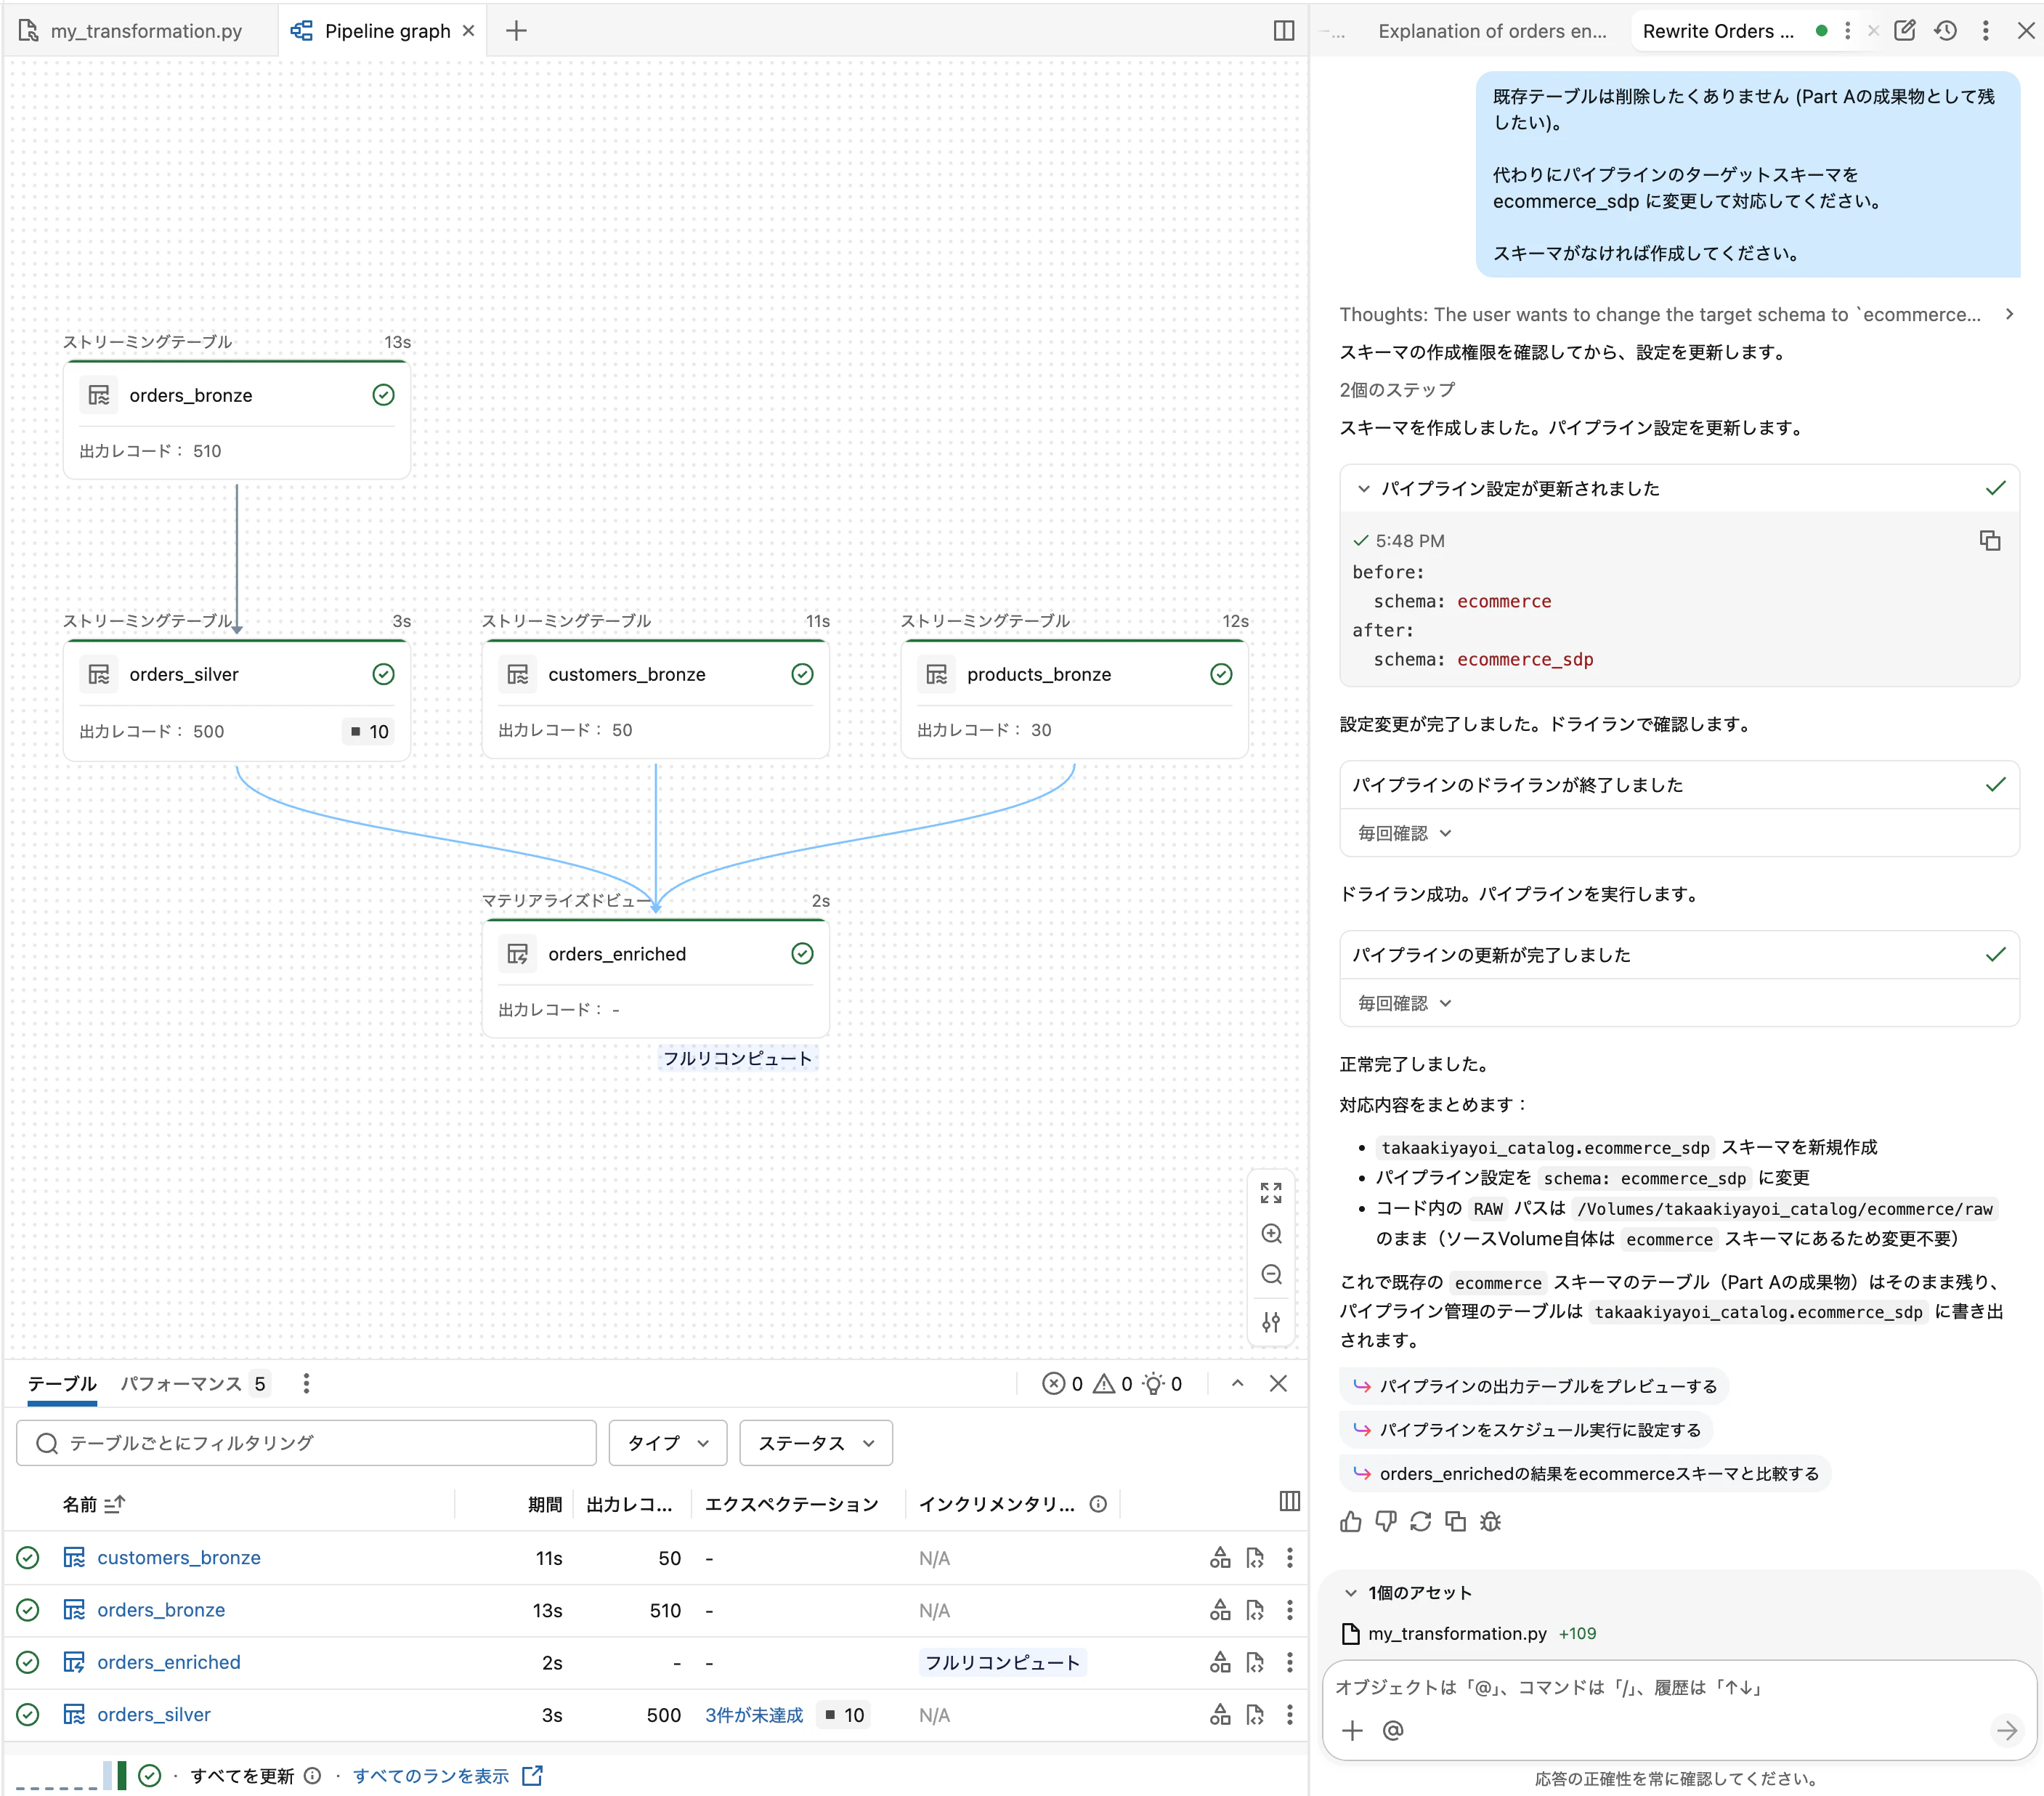
Task: Regenerate the assistant response
Action: [x=1421, y=1521]
